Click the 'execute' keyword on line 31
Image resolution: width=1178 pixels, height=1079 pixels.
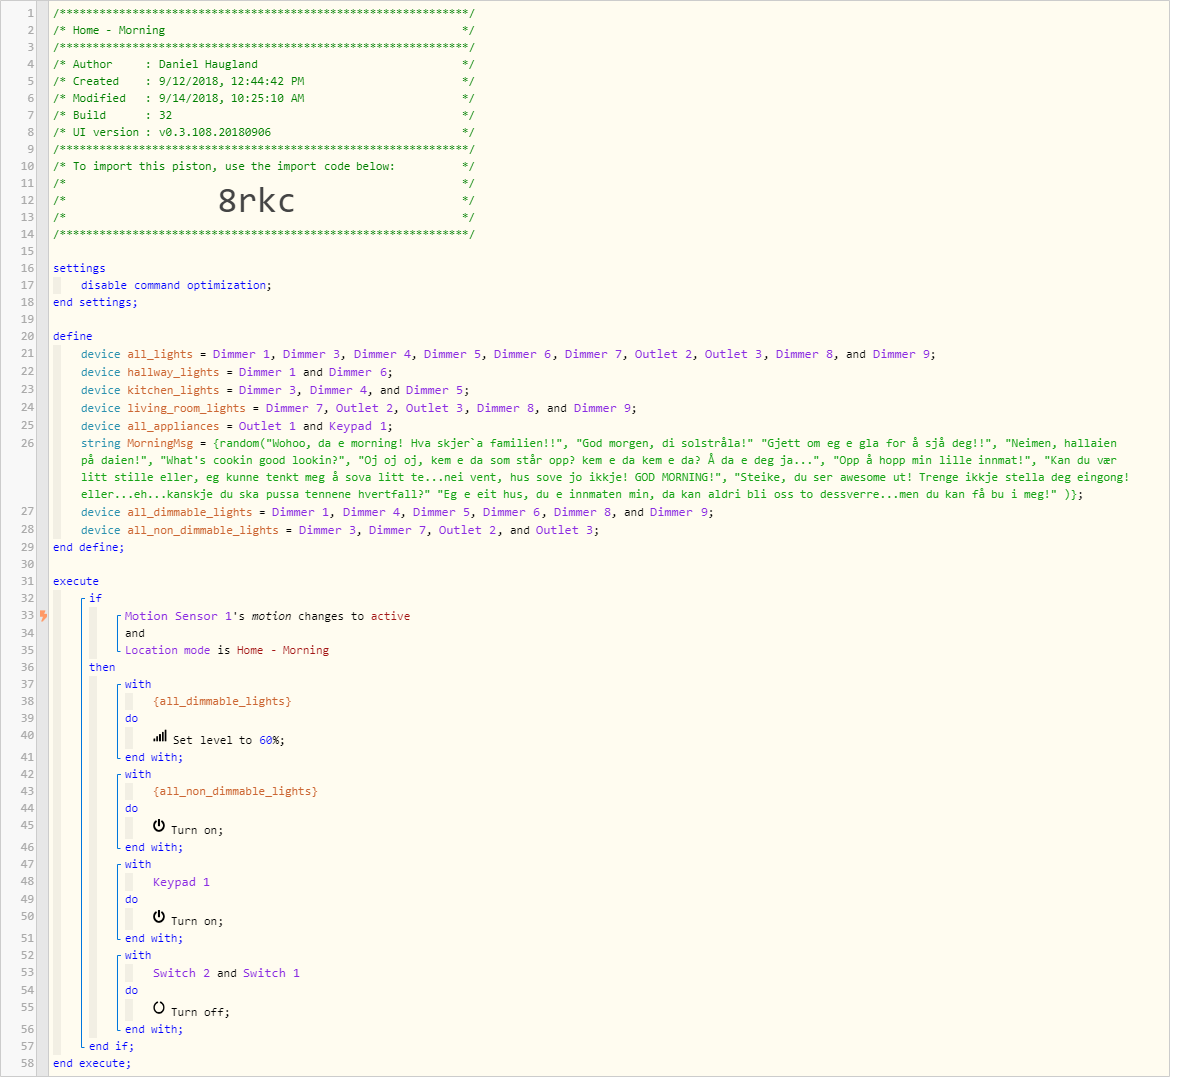(x=76, y=582)
